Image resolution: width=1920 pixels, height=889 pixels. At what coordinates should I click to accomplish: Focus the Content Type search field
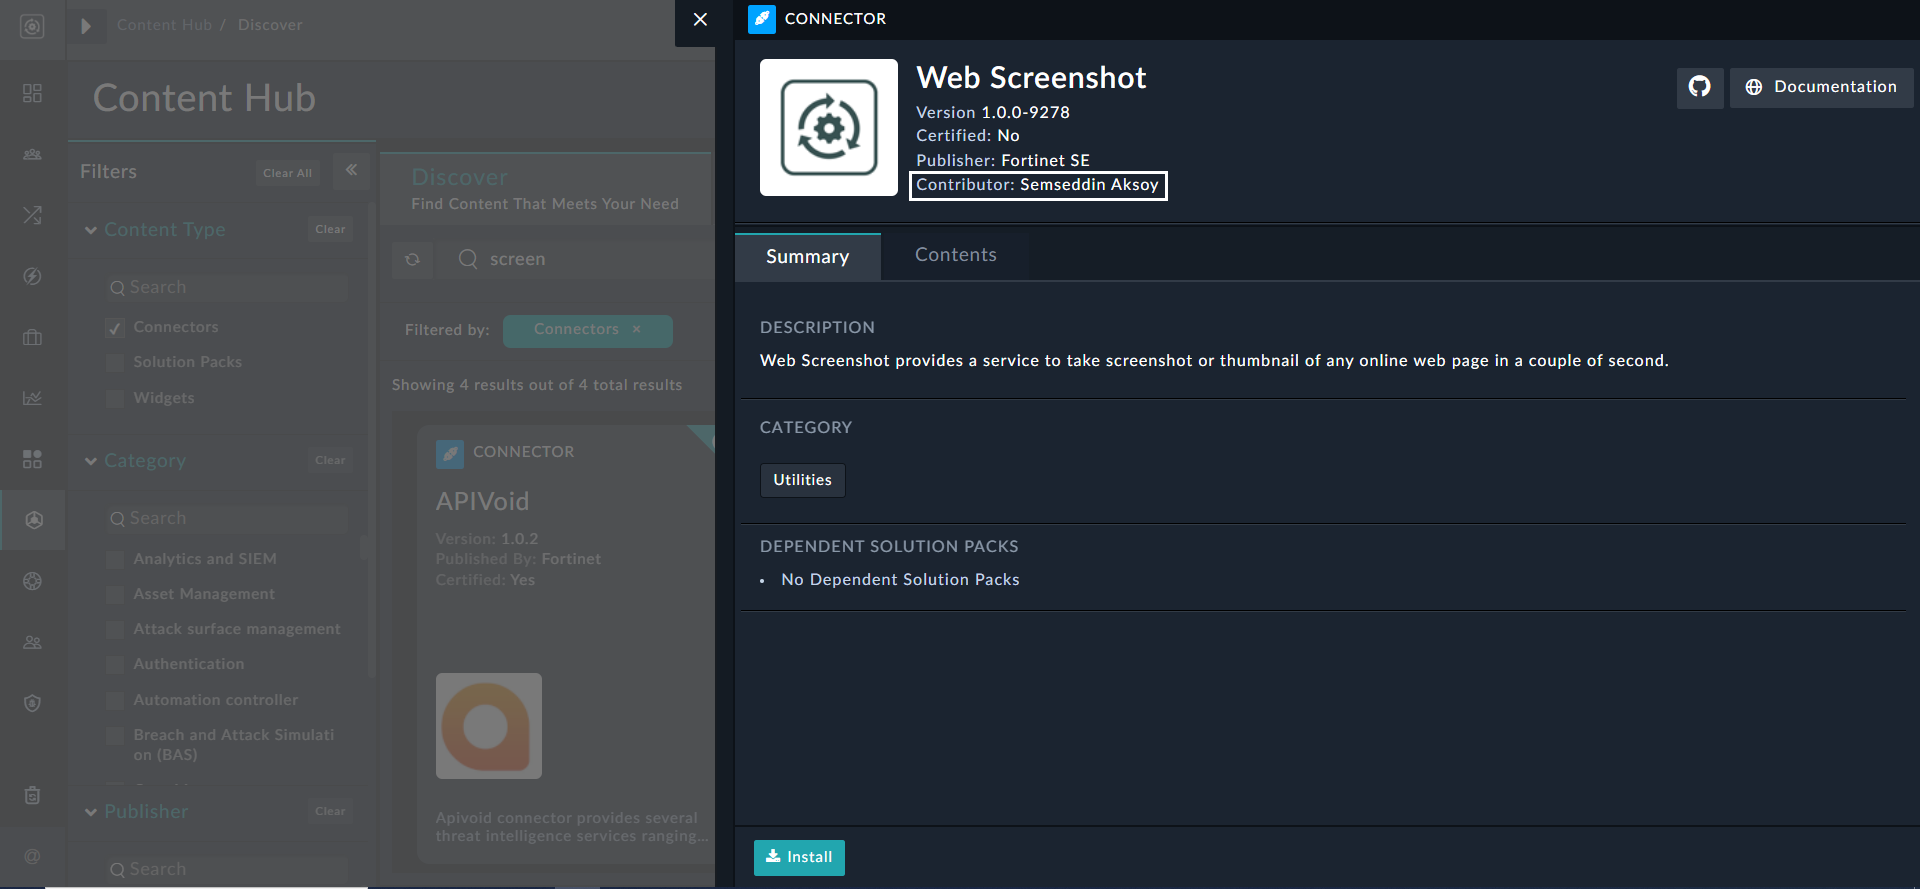(228, 288)
